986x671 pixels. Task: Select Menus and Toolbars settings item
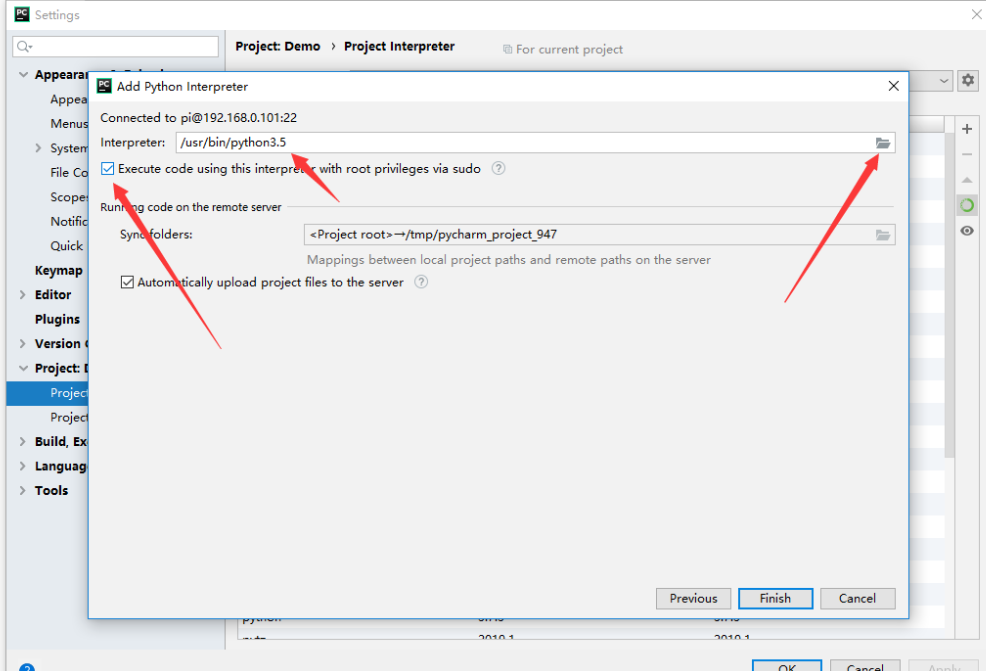pos(69,123)
